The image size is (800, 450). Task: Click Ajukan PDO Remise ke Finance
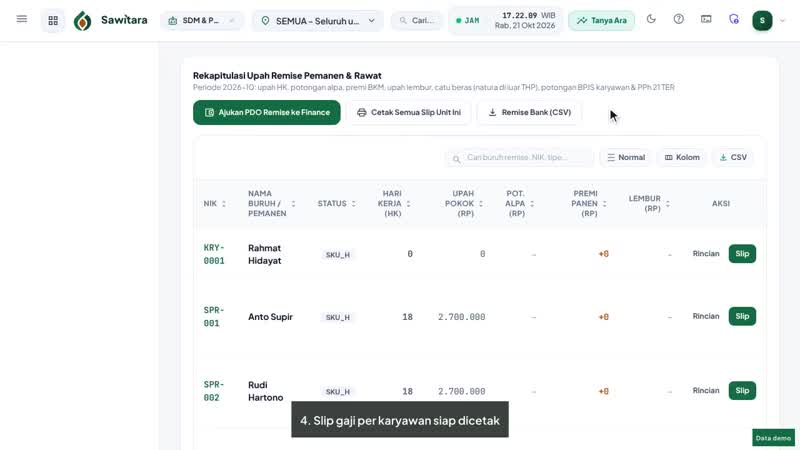click(267, 112)
